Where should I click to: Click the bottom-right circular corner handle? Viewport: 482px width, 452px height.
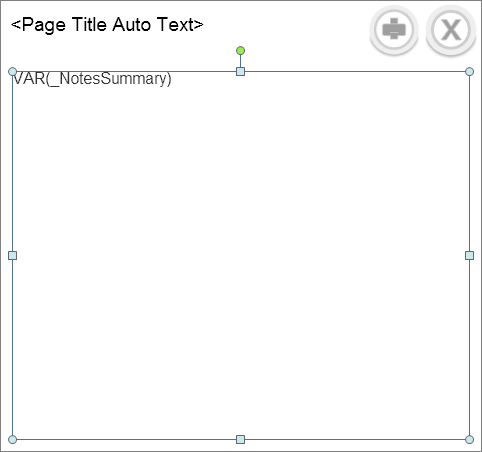469,439
